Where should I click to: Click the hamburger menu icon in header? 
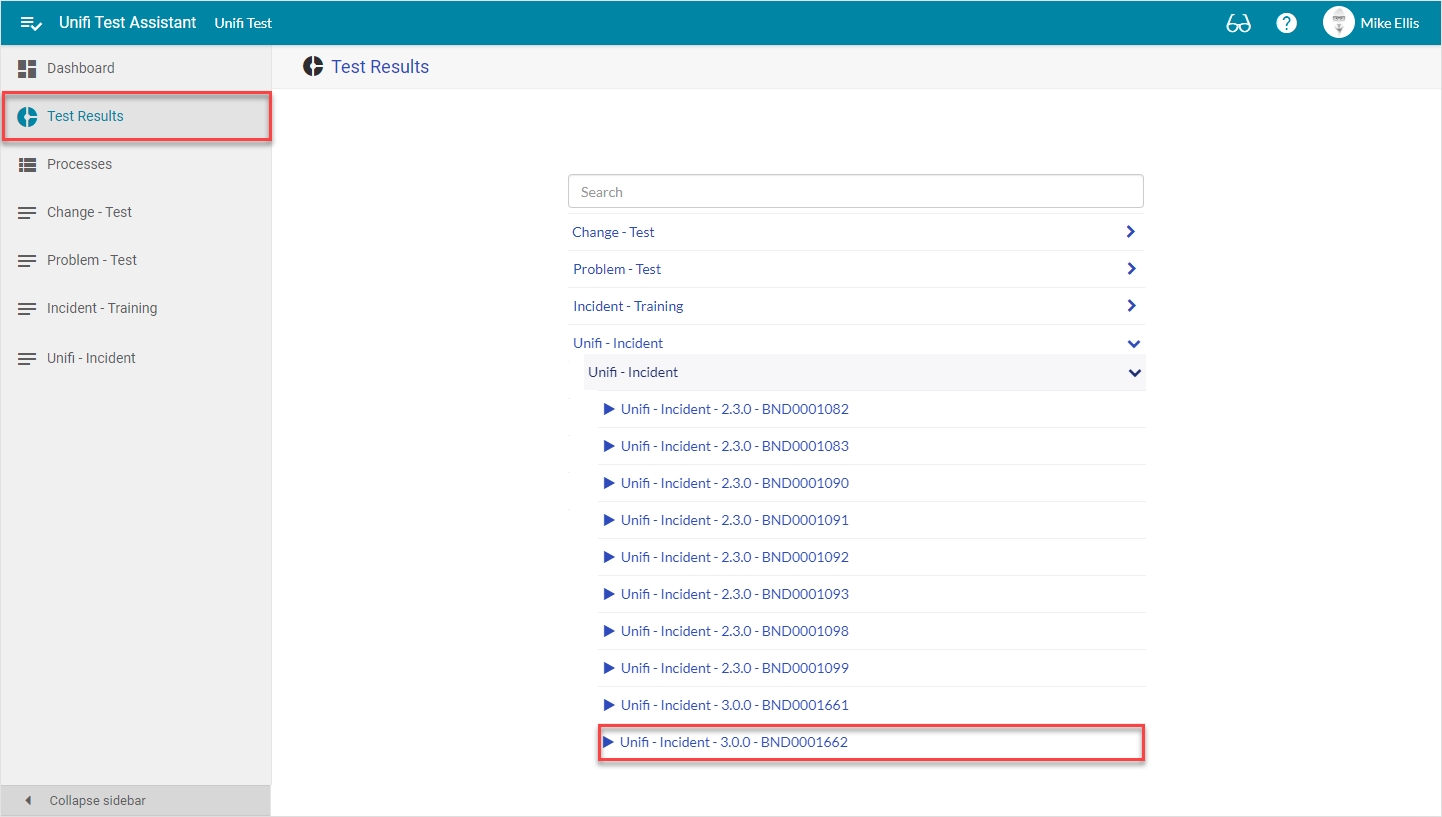[31, 23]
